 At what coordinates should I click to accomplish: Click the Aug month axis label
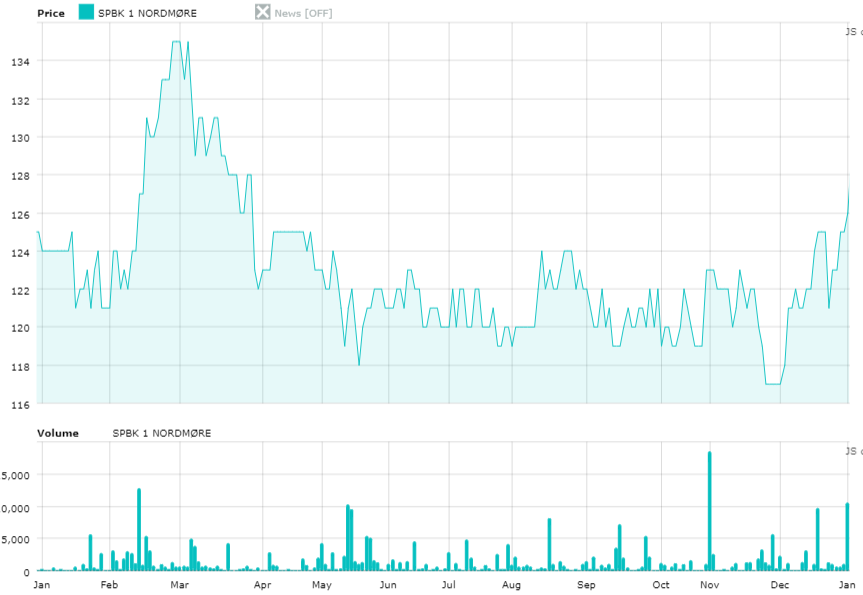511,585
